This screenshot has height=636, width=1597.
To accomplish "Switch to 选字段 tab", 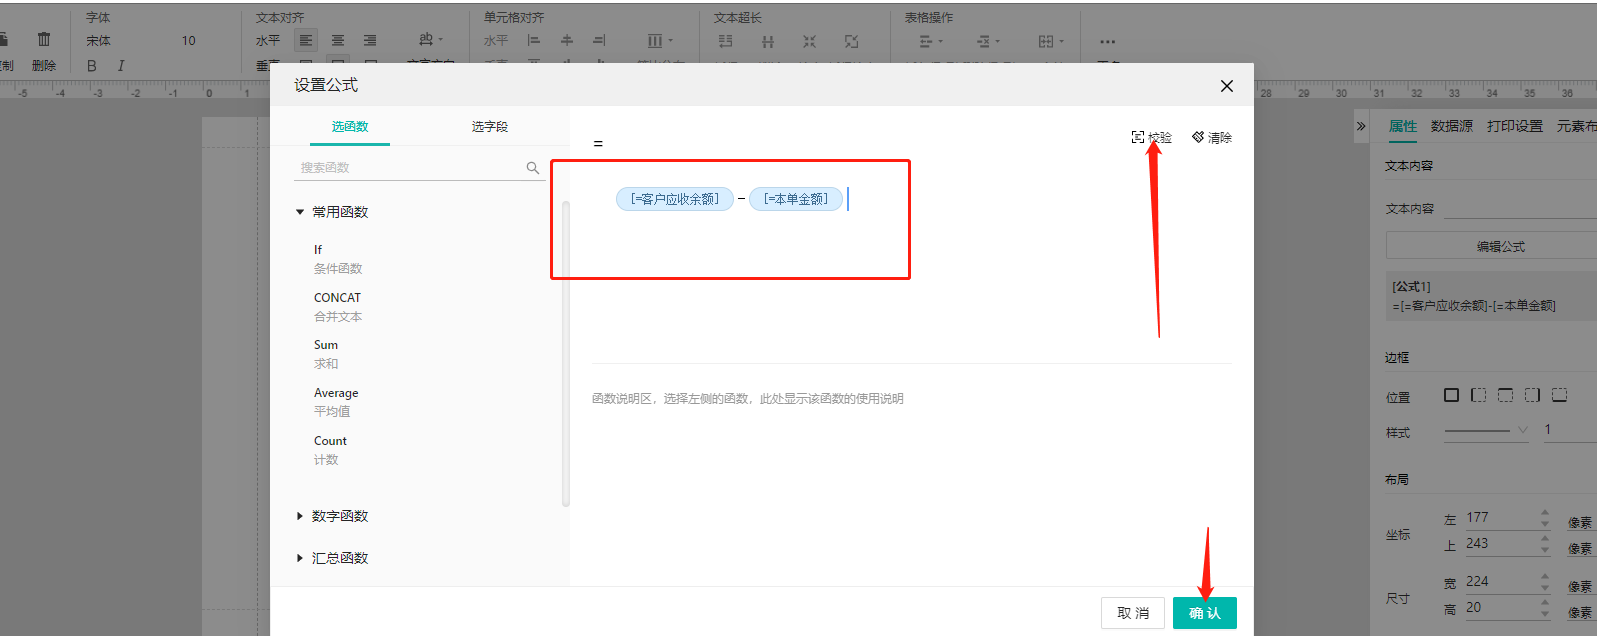I will [x=490, y=127].
